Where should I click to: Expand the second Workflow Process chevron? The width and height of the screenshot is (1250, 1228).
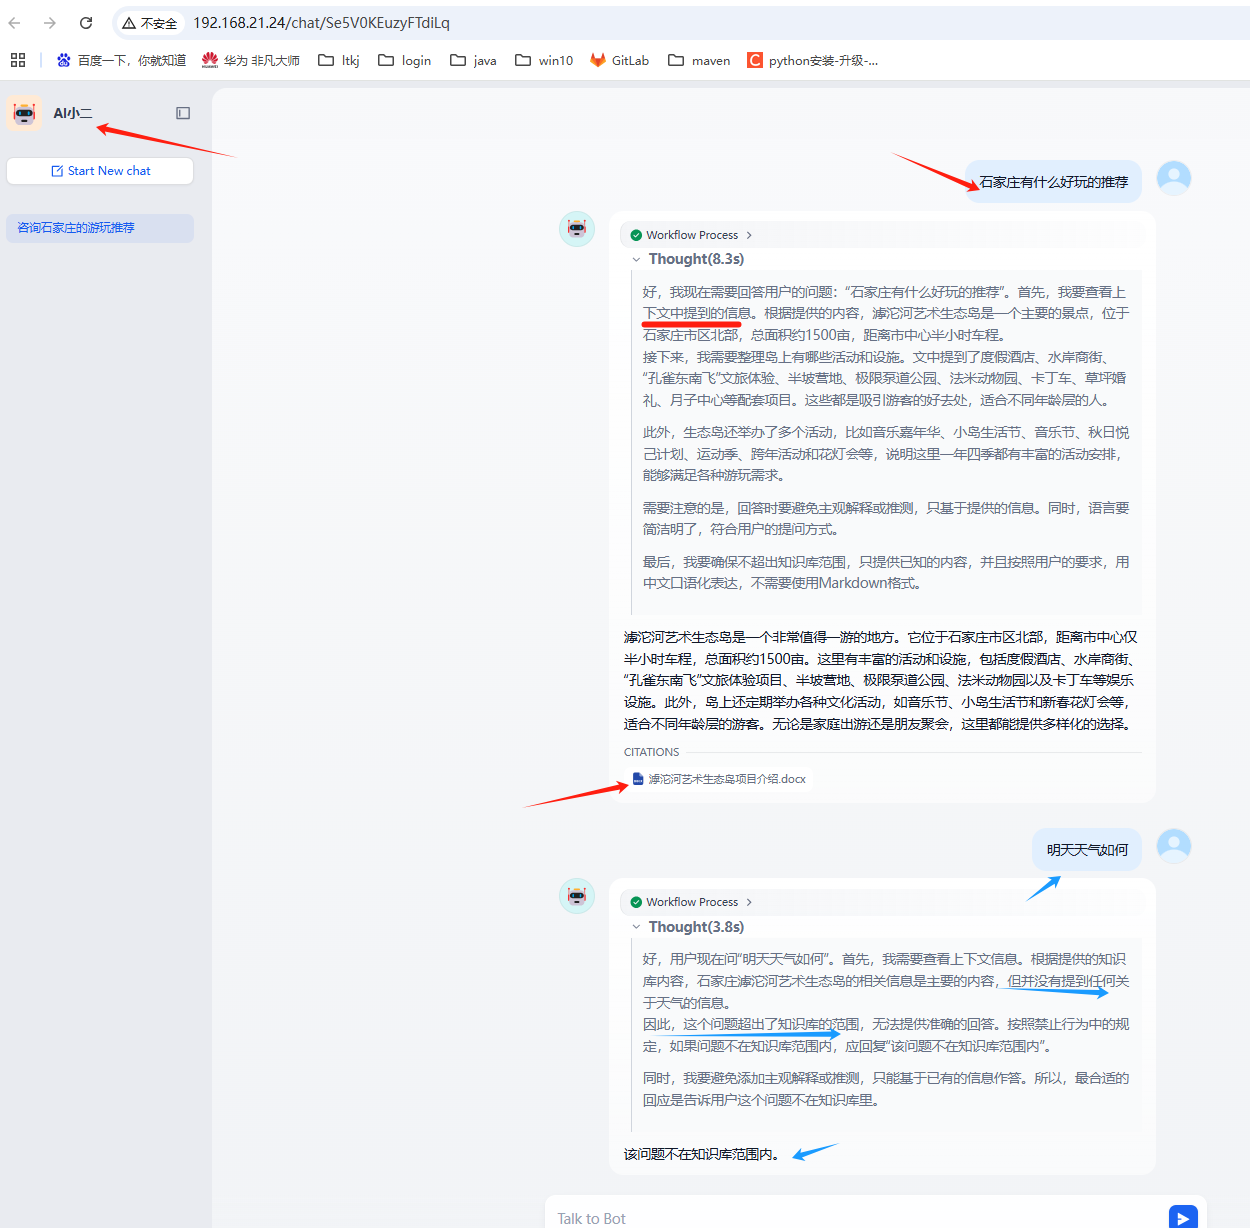click(x=749, y=902)
